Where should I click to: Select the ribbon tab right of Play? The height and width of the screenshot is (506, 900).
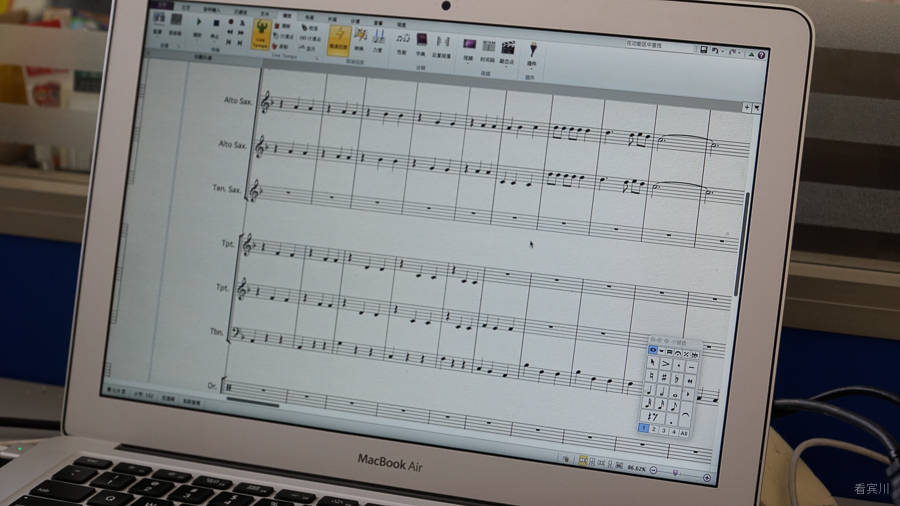point(309,17)
